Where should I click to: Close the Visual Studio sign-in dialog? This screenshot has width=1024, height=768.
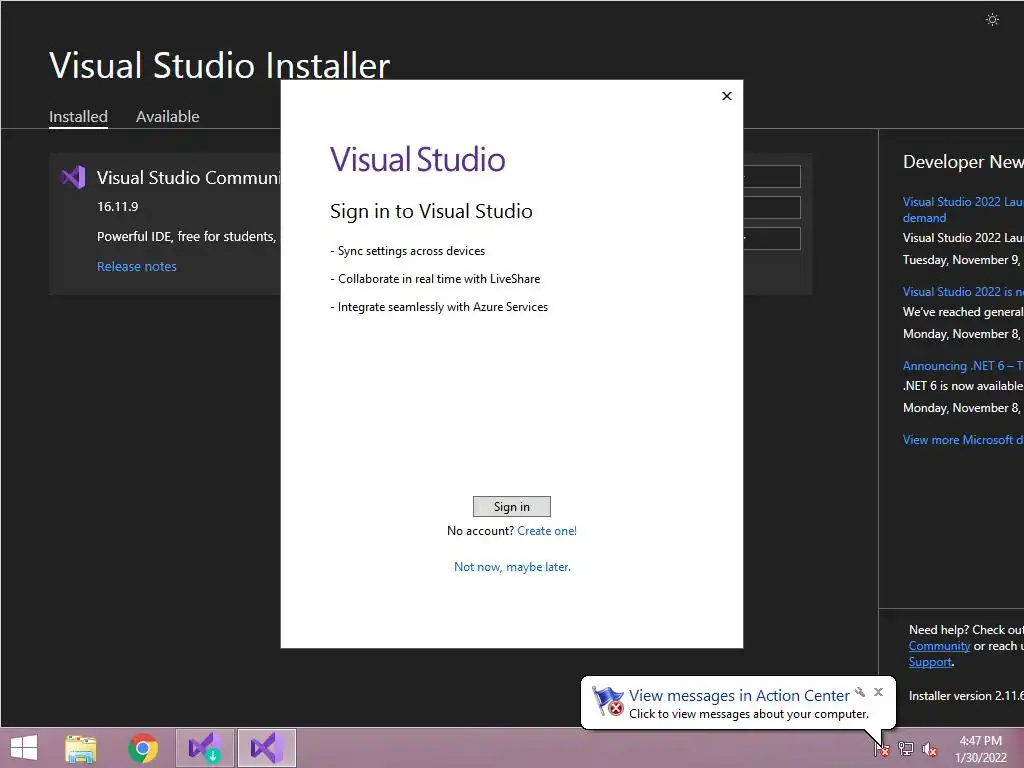pos(727,96)
